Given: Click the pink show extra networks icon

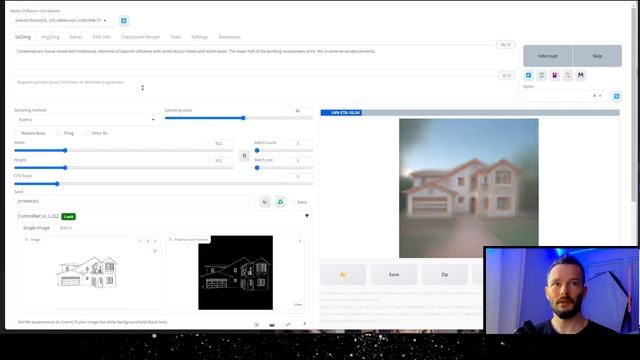Looking at the screenshot, I should point(555,75).
